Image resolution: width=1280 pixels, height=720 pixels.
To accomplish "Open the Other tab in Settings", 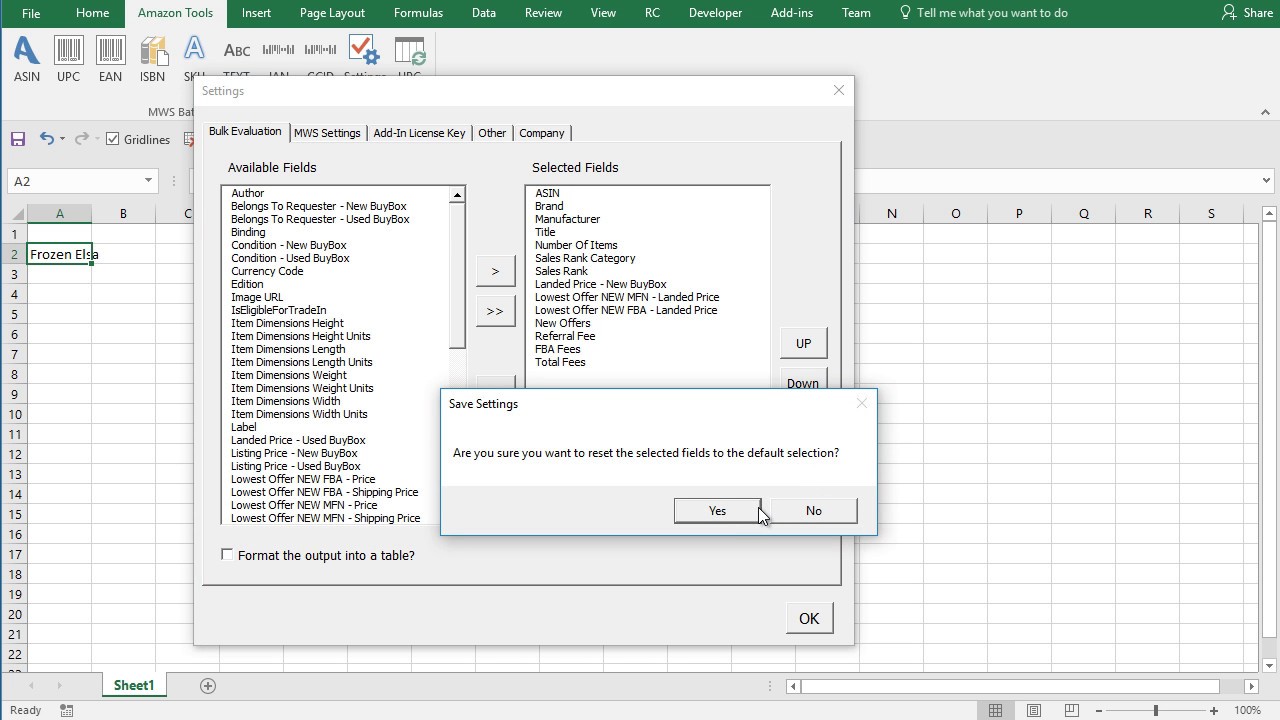I will [x=492, y=133].
